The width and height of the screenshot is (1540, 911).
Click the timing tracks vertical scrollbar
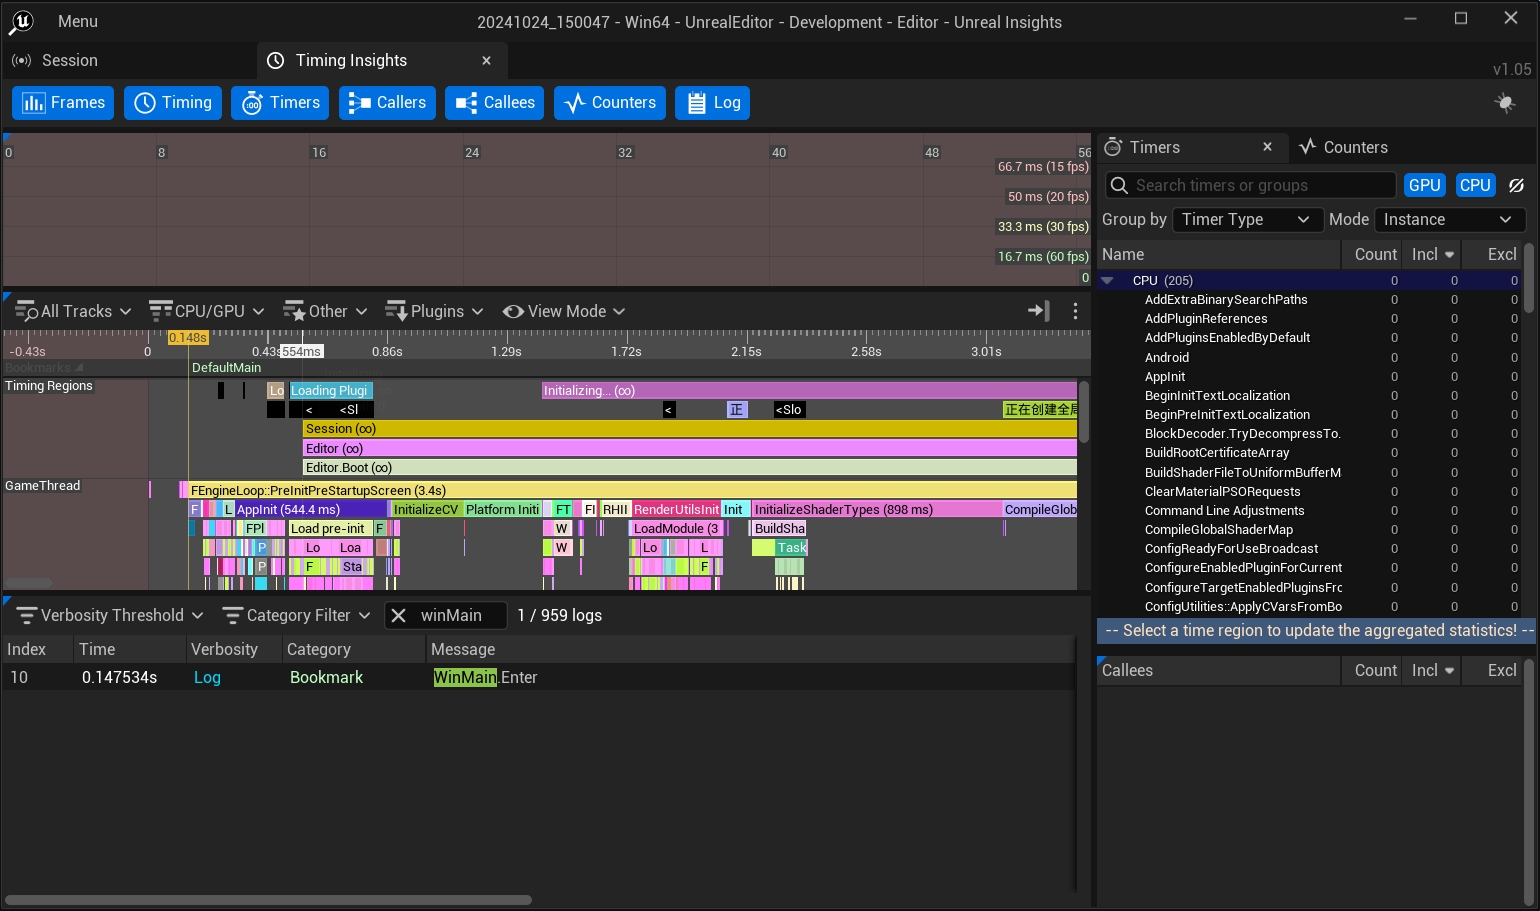click(x=1084, y=410)
